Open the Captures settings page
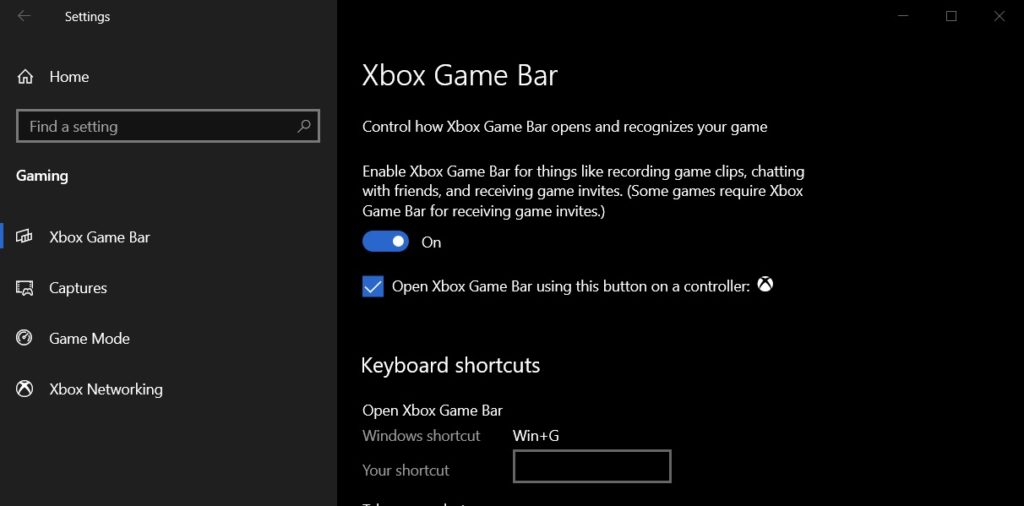1024x506 pixels. coord(78,288)
